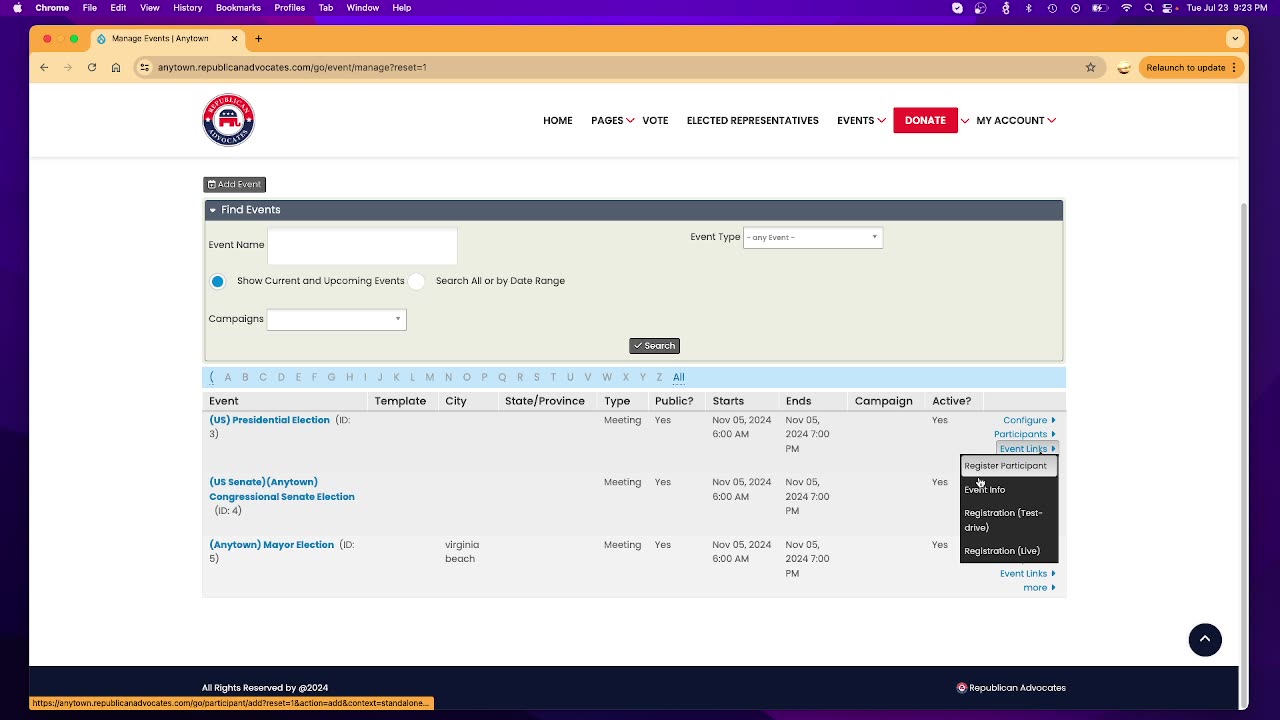
Task: Click the site information icon in address bar
Action: [x=145, y=67]
